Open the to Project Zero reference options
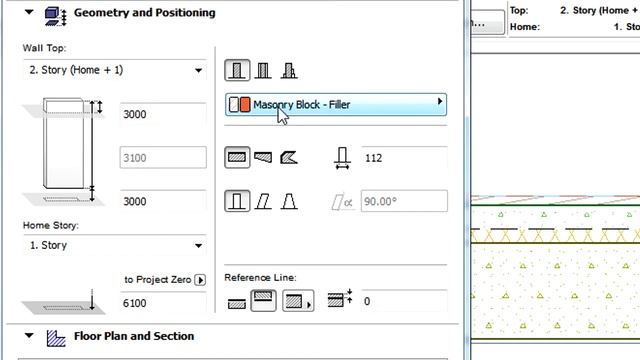The height and width of the screenshot is (360, 640). pos(200,280)
